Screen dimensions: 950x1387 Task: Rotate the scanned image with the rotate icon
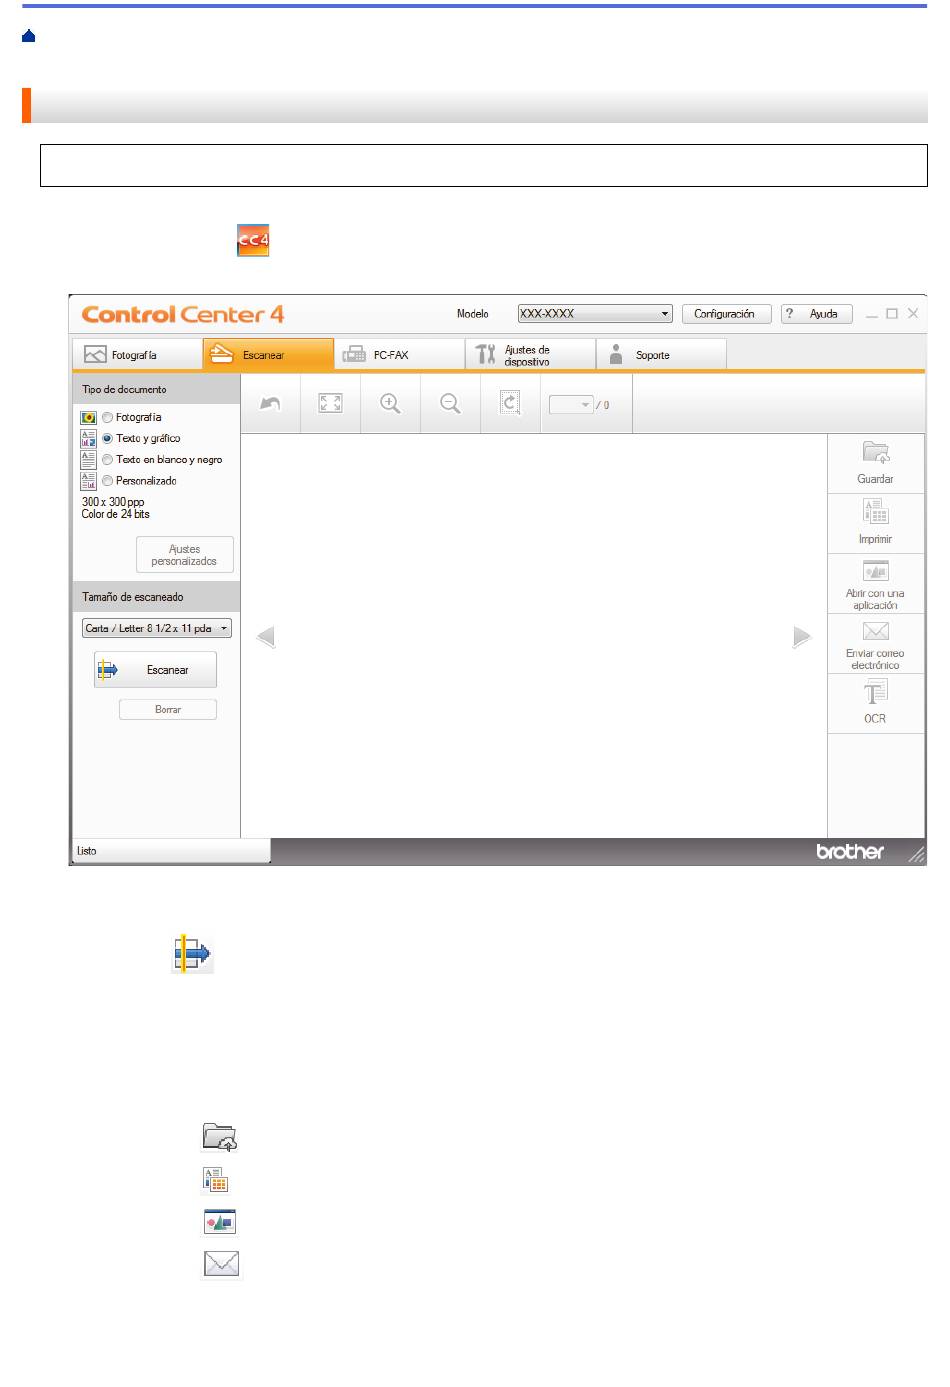(x=510, y=403)
